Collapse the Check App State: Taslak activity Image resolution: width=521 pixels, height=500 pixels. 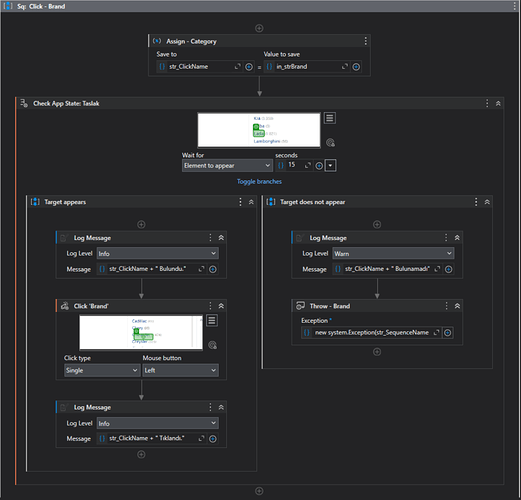coord(498,104)
